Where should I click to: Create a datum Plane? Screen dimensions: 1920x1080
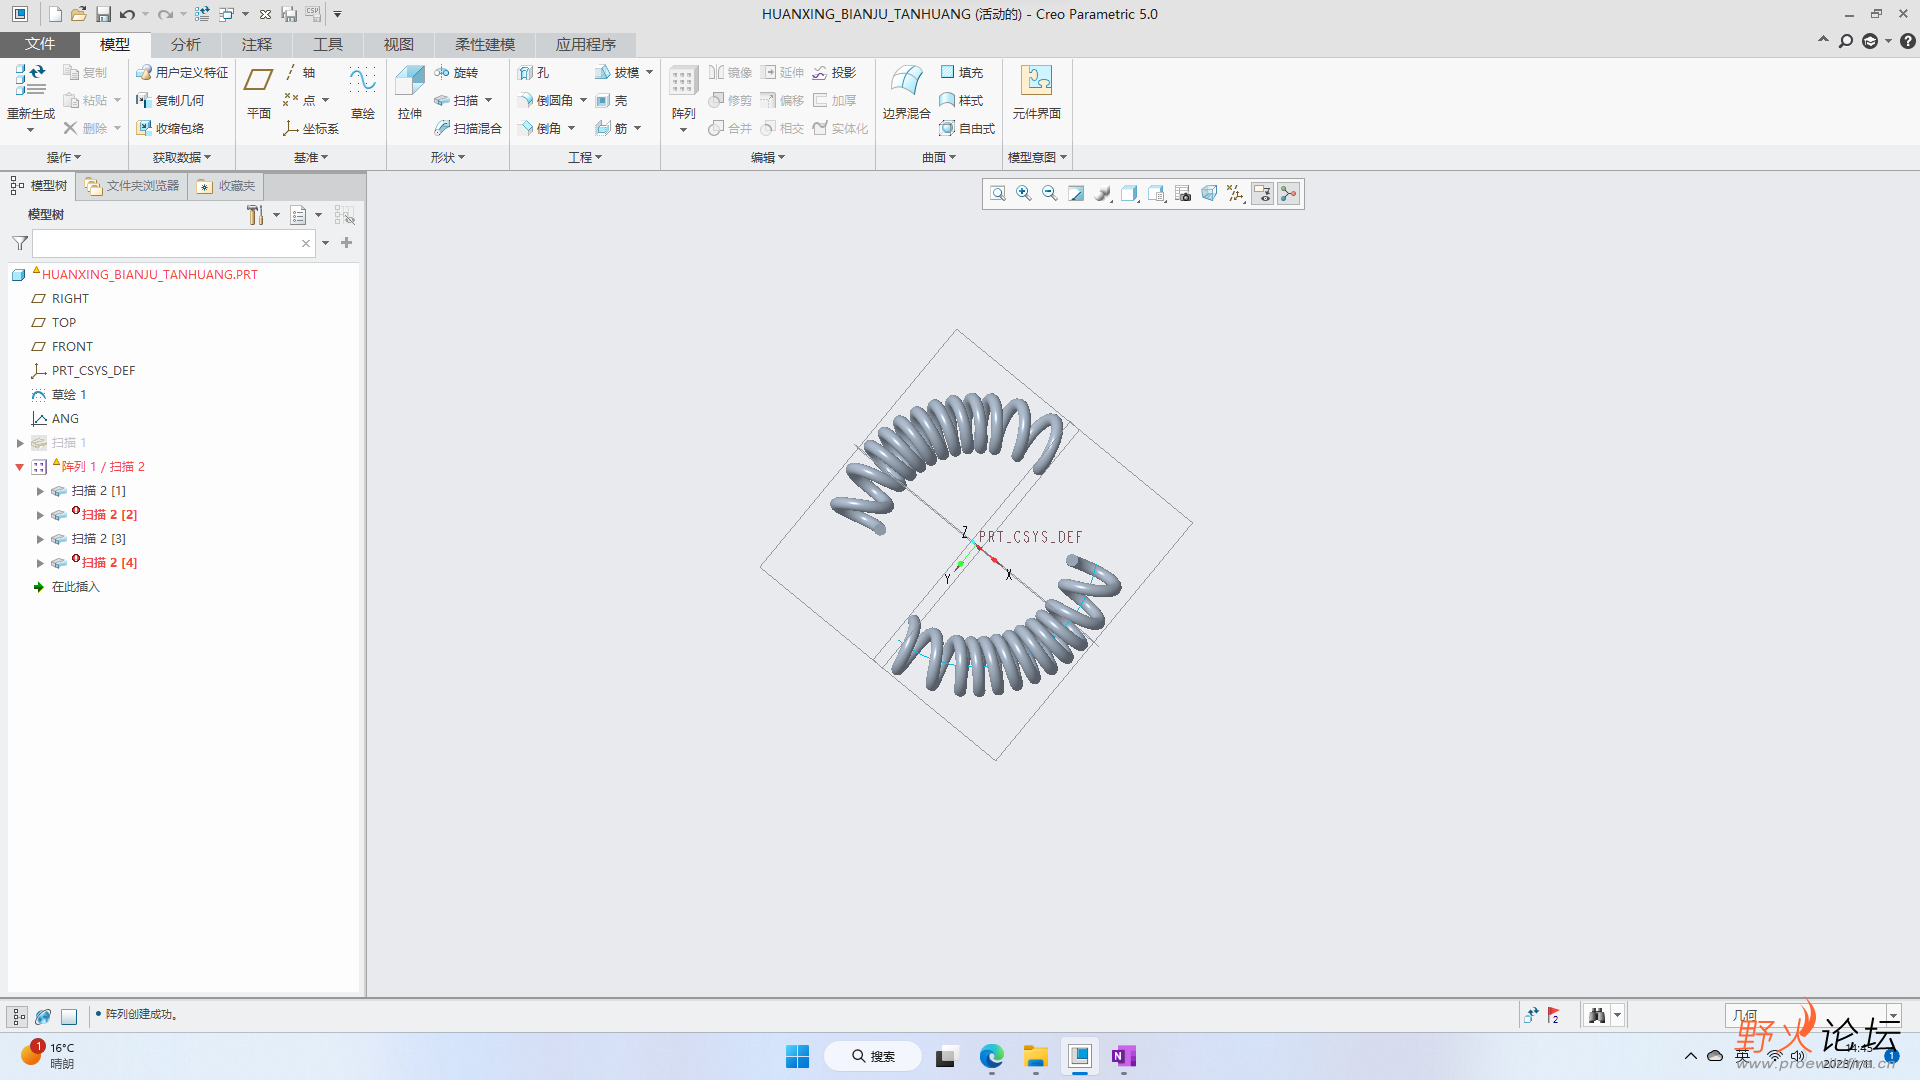(259, 93)
